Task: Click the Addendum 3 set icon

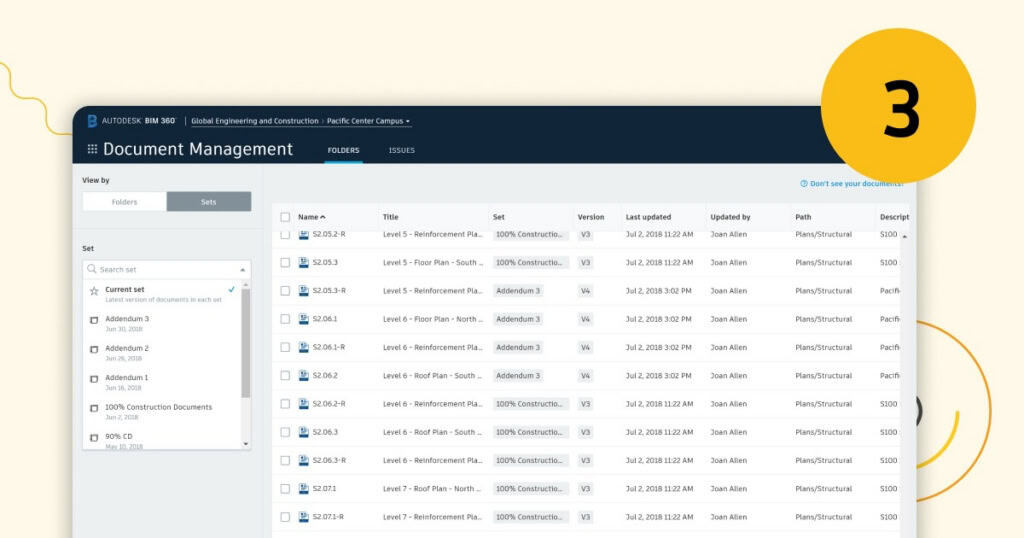Action: pos(94,321)
